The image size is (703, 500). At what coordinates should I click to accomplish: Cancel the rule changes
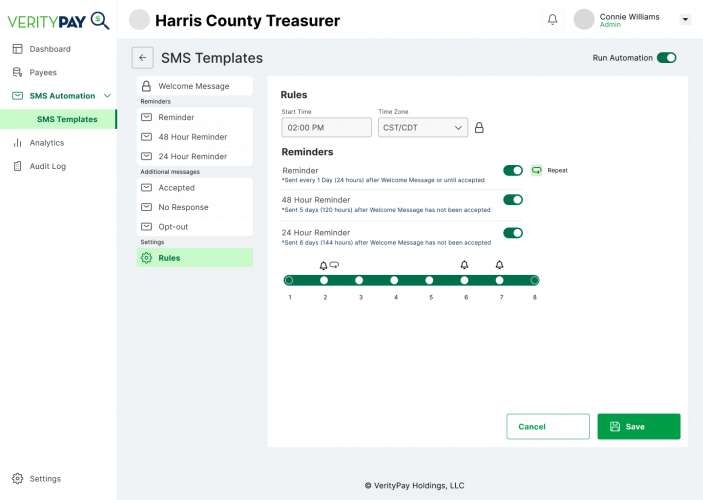pos(548,426)
